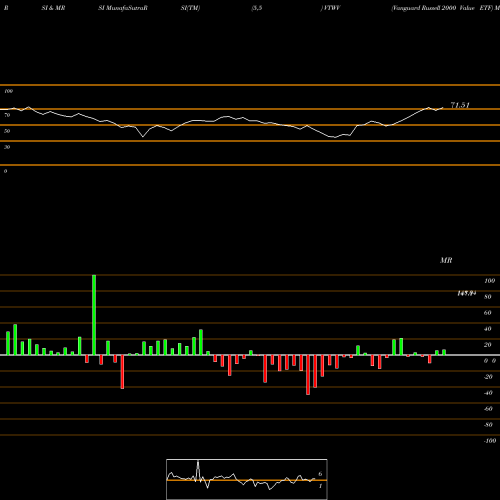This screenshot has width=500, height=500.
Task: Click the '1' label in mini chart
Action: [320, 486]
